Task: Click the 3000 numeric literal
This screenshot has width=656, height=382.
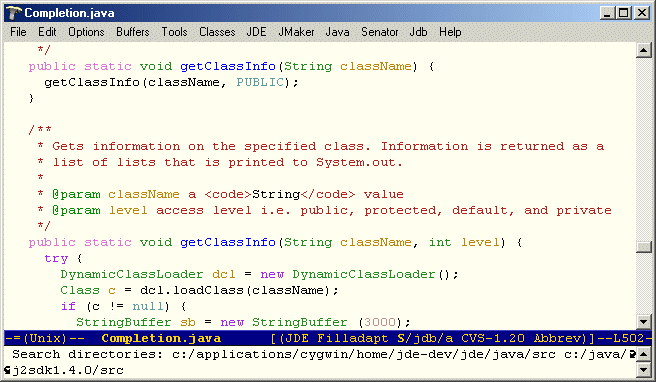Action: tap(379, 322)
